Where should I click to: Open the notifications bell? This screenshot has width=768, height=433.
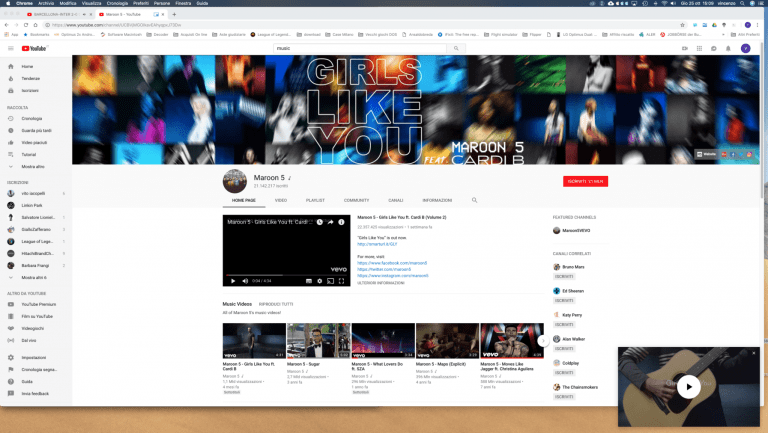tap(728, 48)
